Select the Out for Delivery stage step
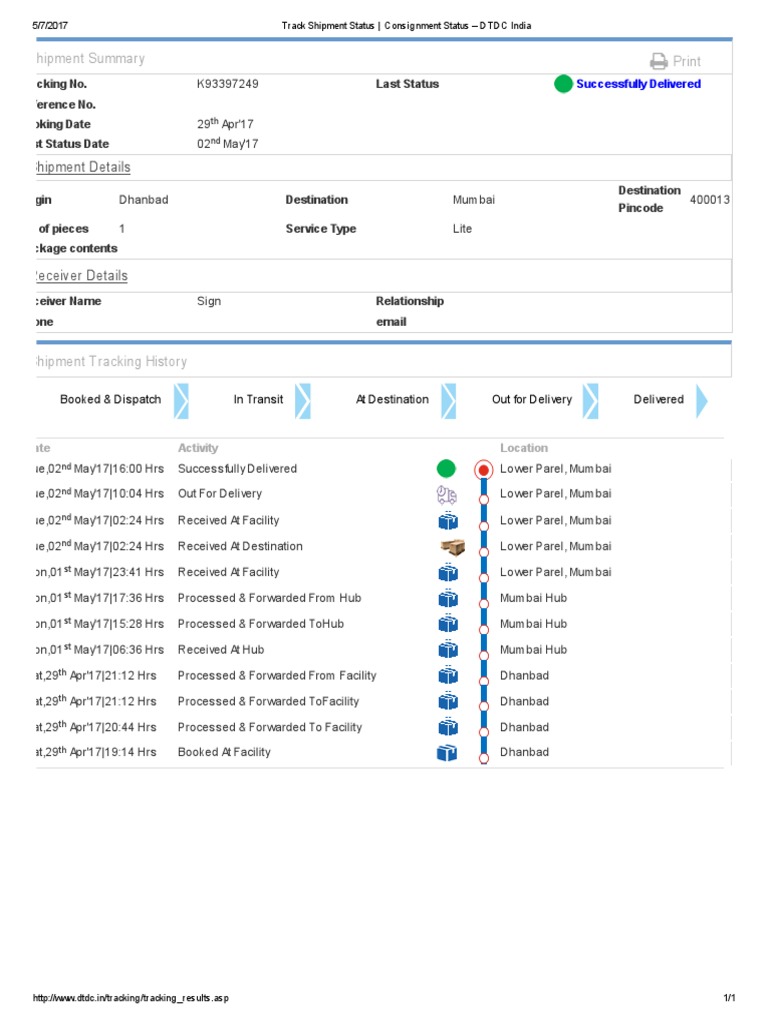Image resolution: width=768 pixels, height=1024 pixels. pyautogui.click(x=532, y=400)
